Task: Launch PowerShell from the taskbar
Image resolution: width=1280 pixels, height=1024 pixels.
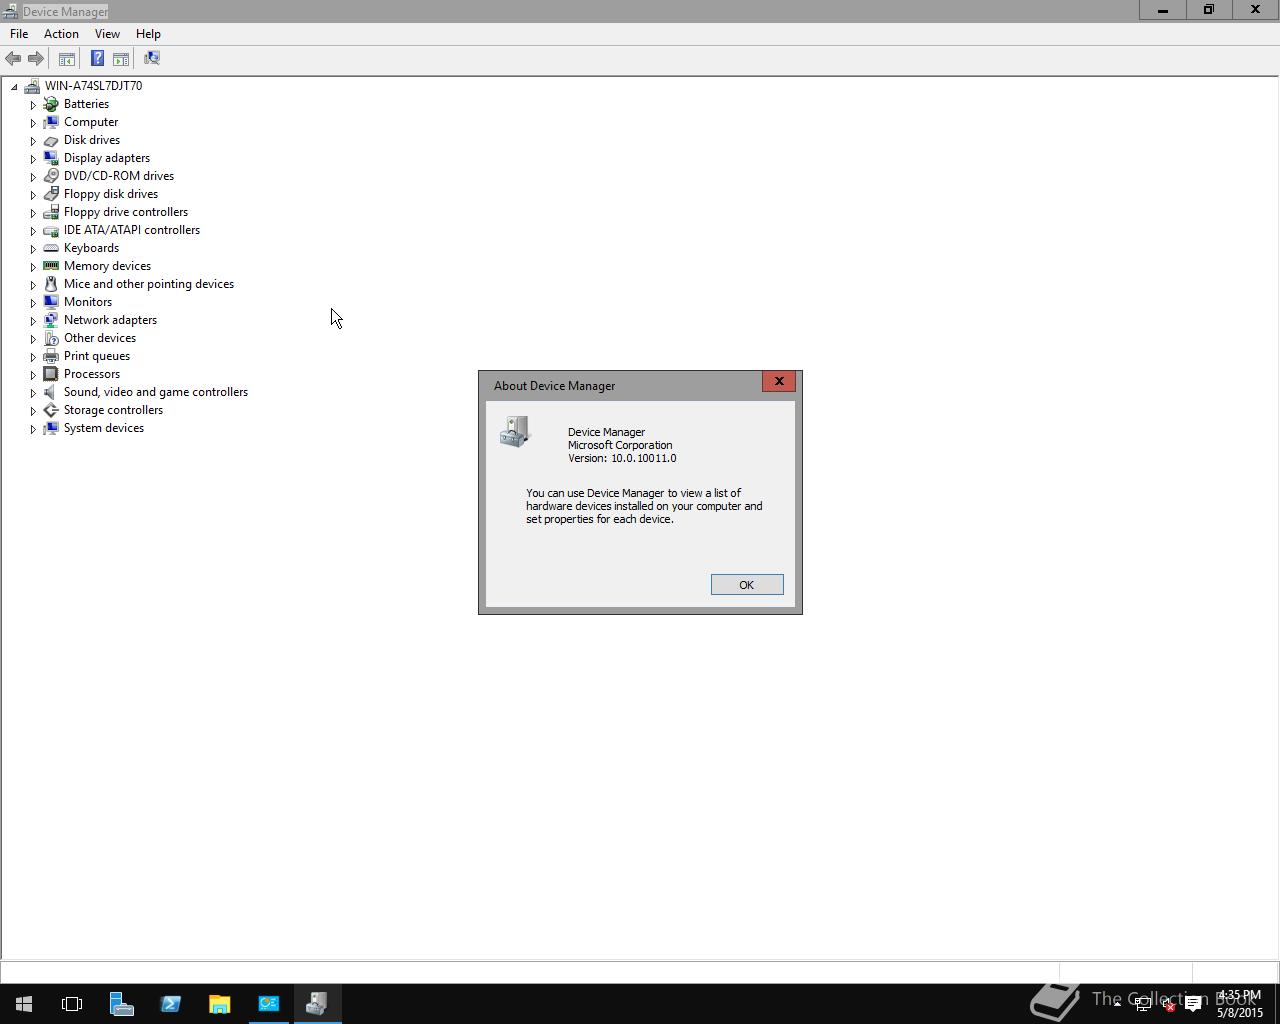Action: pos(170,1004)
